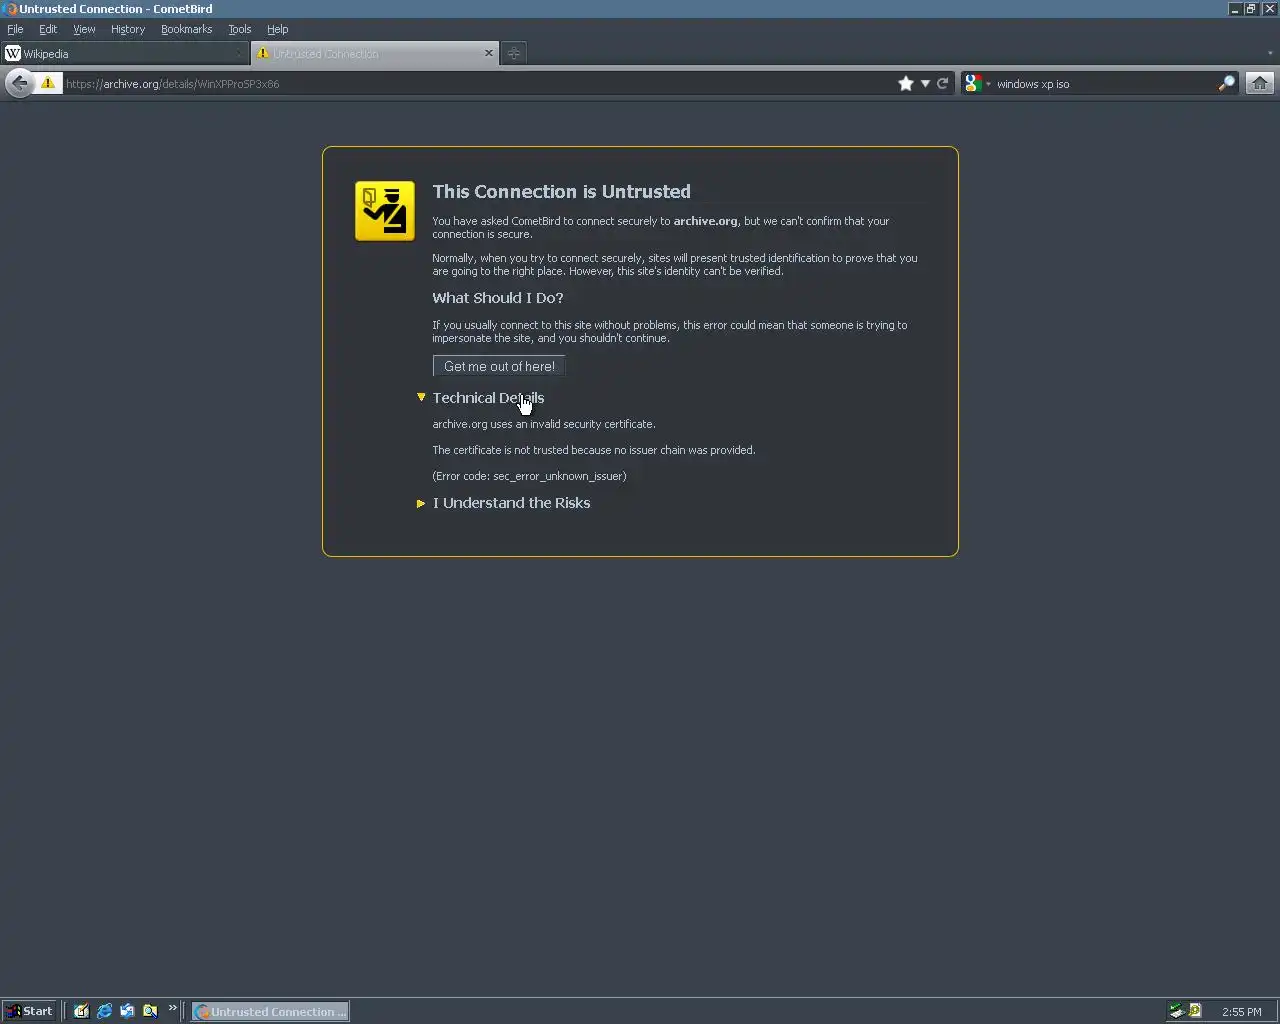This screenshot has width=1280, height=1024.
Task: Expand 'I Understand the Risks' section
Action: coord(504,503)
